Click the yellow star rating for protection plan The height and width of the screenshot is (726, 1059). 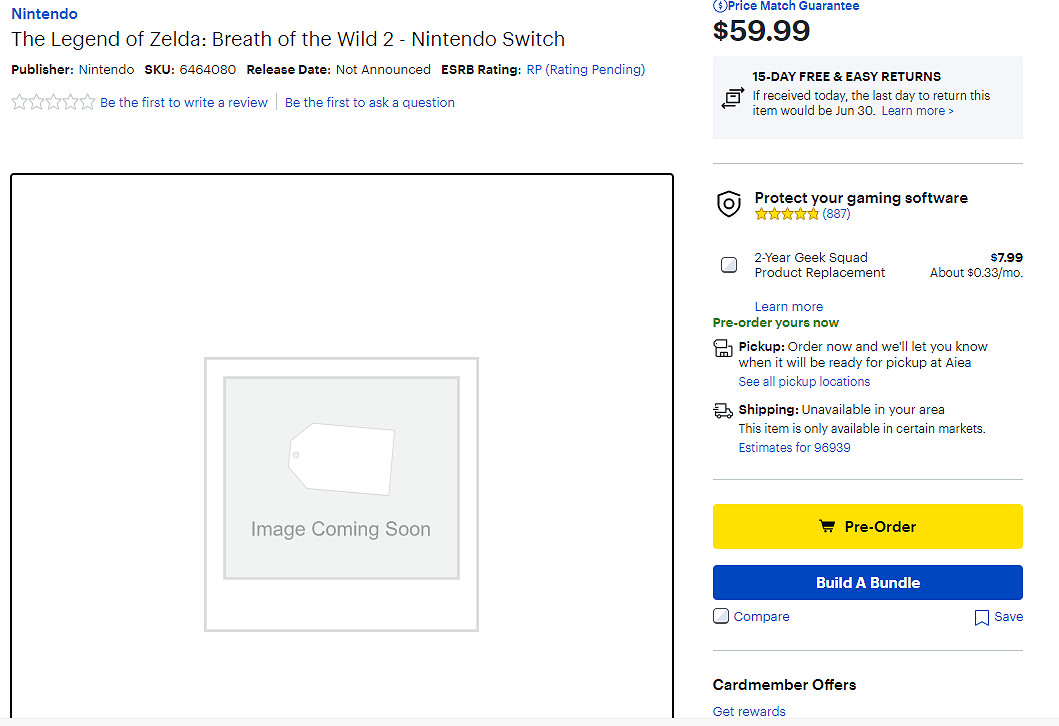click(787, 214)
